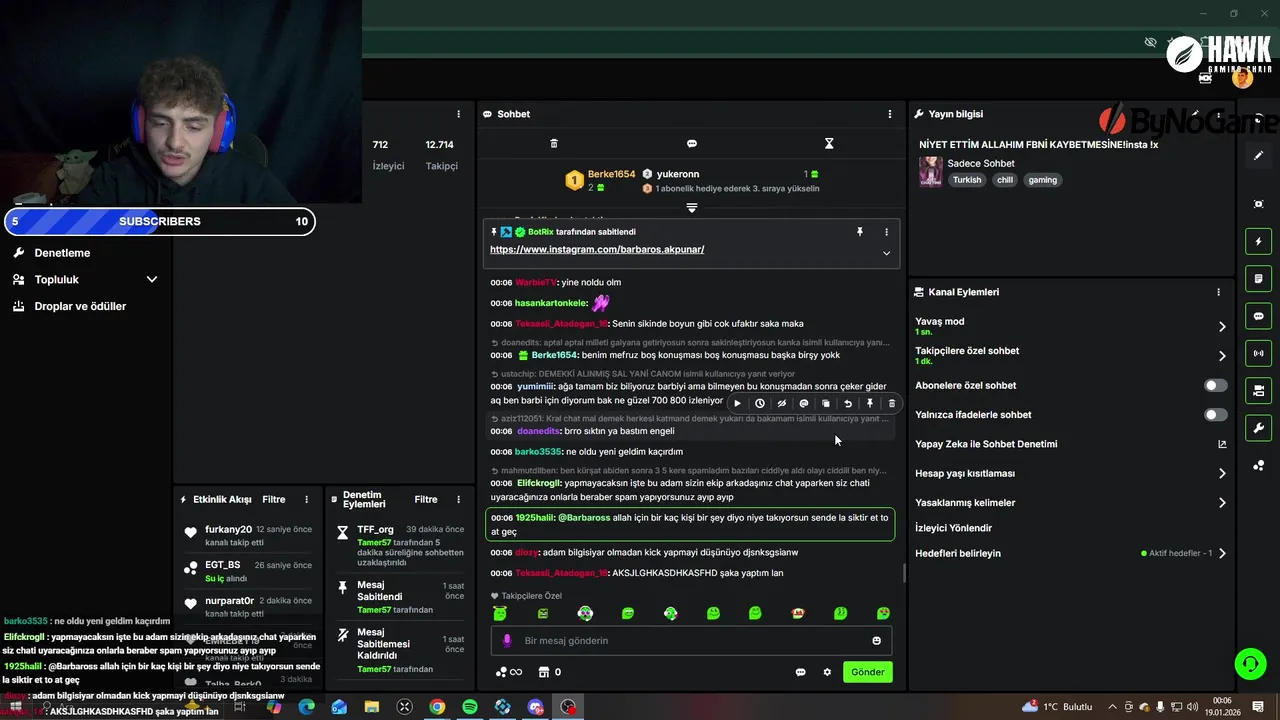Unpin the BotRix pinned message via pin icon
Image resolution: width=1280 pixels, height=720 pixels.
tap(859, 232)
